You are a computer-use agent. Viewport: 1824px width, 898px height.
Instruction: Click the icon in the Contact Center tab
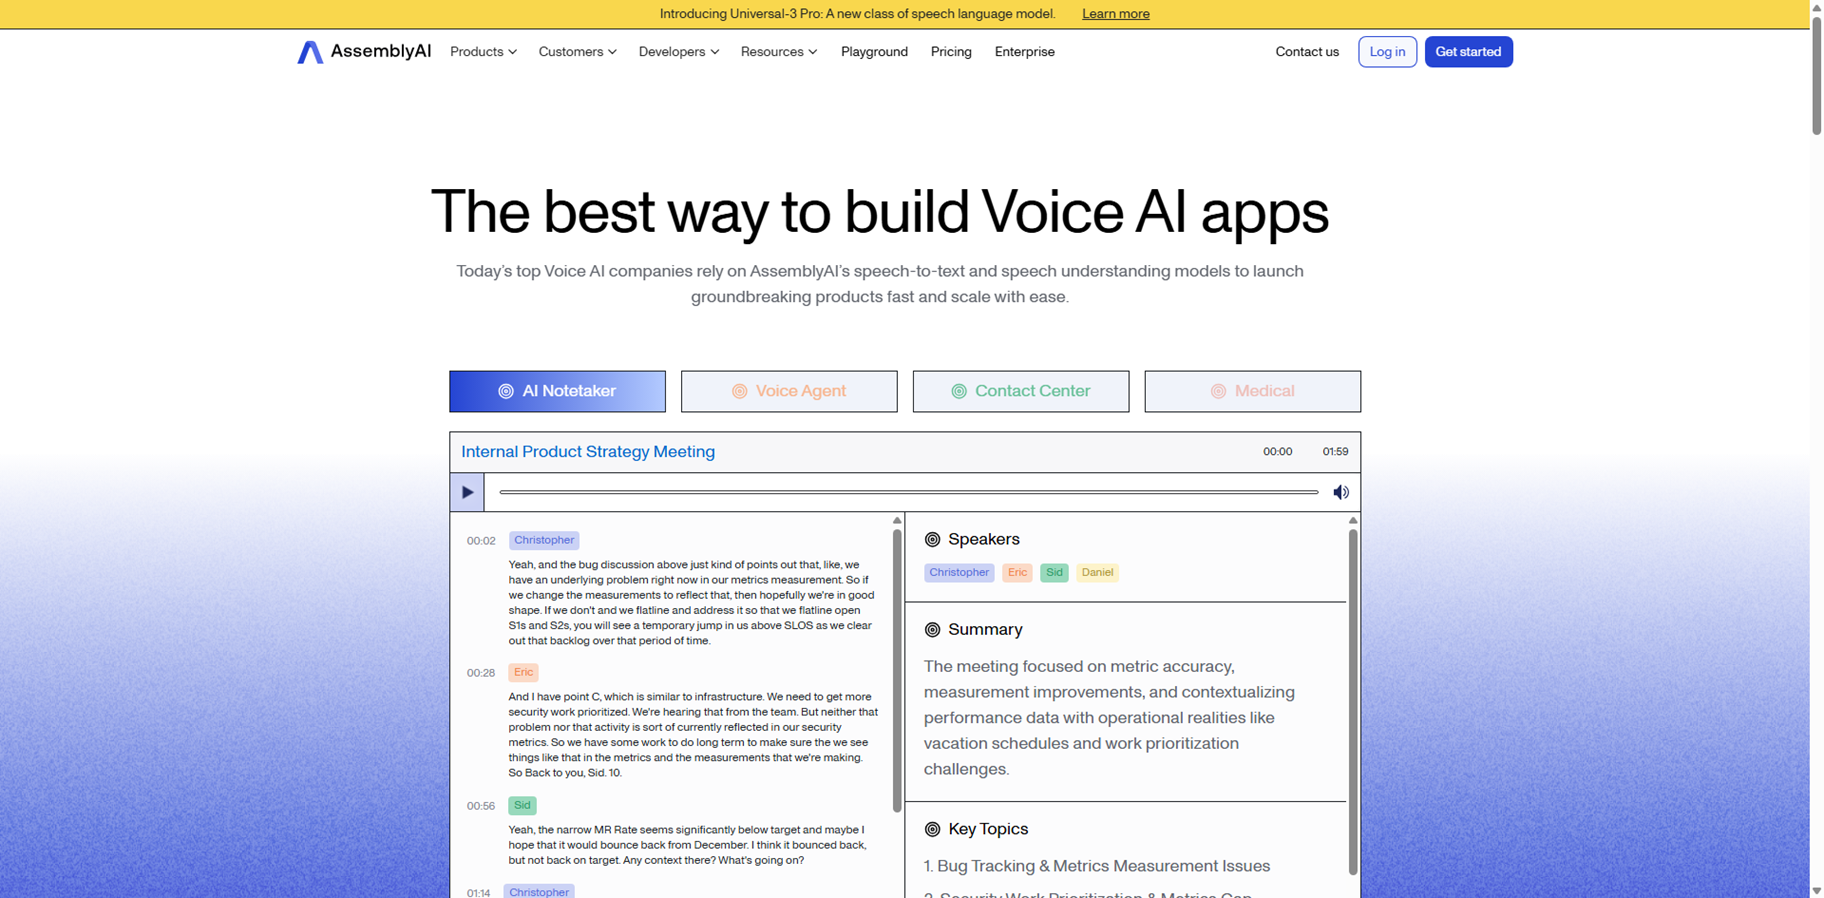tap(959, 392)
